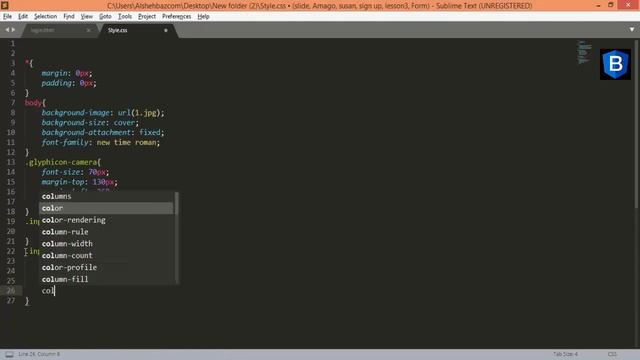The width and height of the screenshot is (640, 360).
Task: Choose 'column-fill' autocomplete suggestion
Action: (106, 279)
